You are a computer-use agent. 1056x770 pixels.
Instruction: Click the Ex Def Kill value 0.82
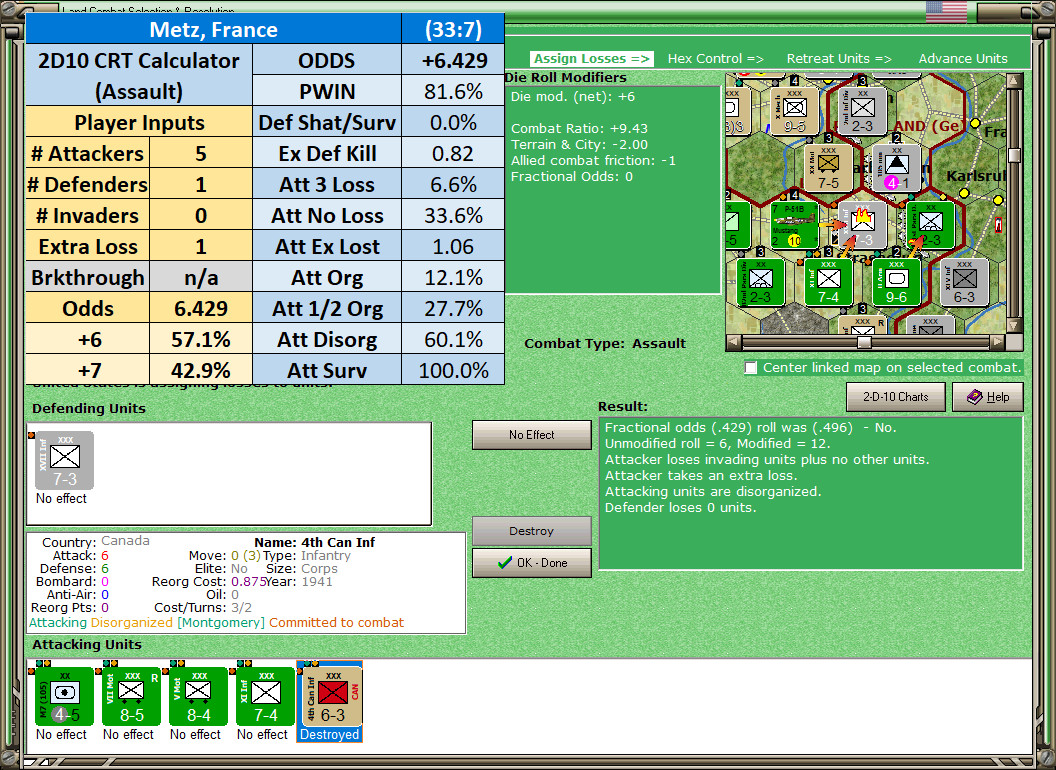click(x=453, y=154)
